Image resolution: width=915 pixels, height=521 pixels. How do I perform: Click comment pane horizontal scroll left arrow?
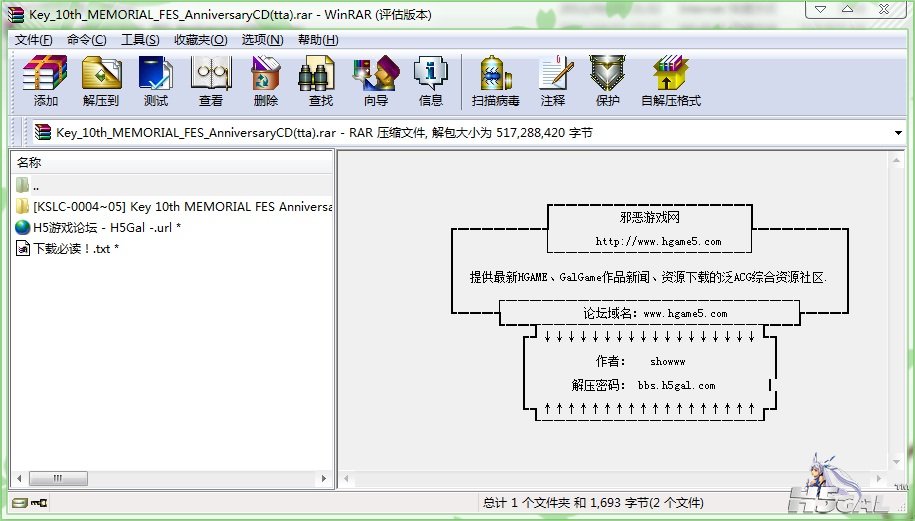point(347,478)
